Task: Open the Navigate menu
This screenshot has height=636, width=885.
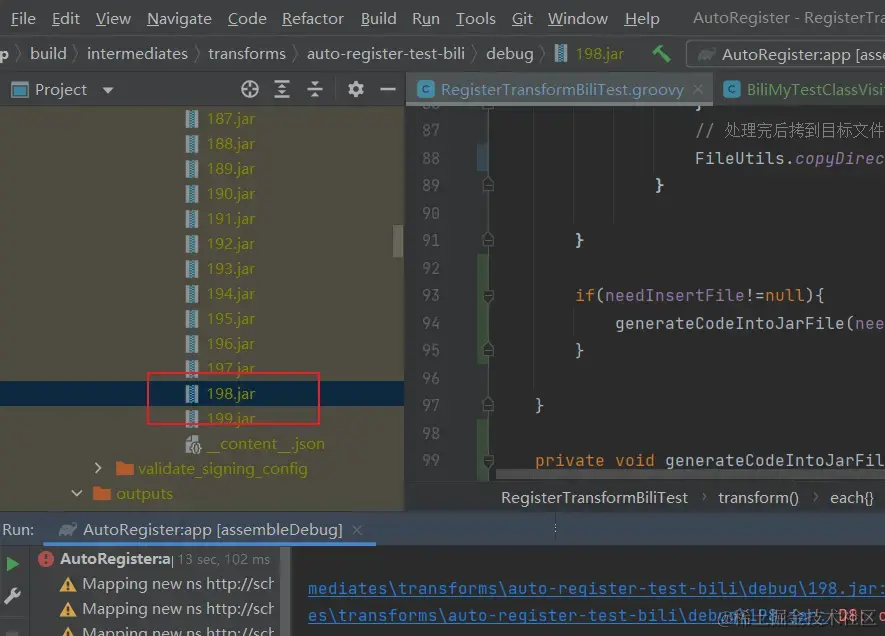Action: [179, 19]
